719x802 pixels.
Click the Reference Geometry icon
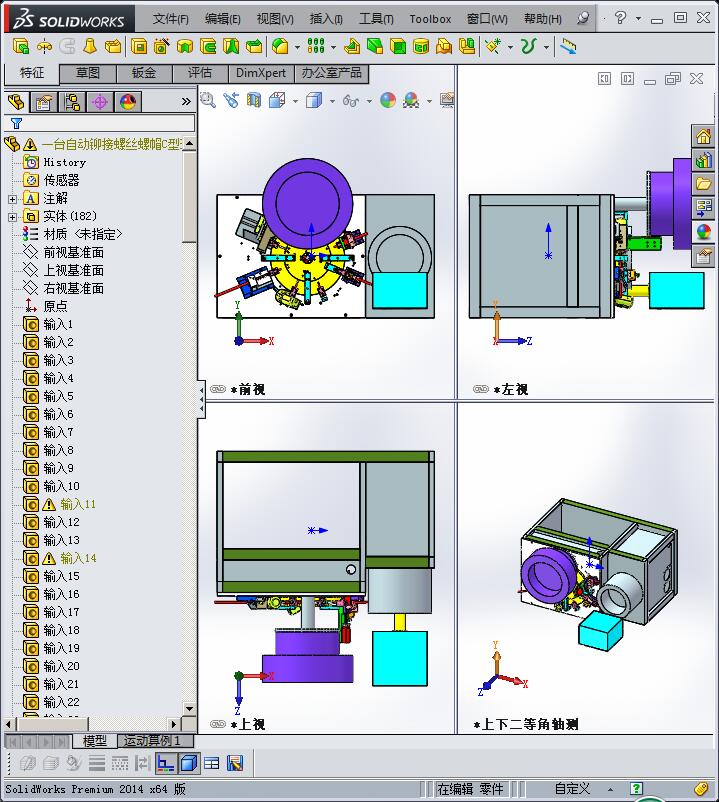(x=493, y=47)
